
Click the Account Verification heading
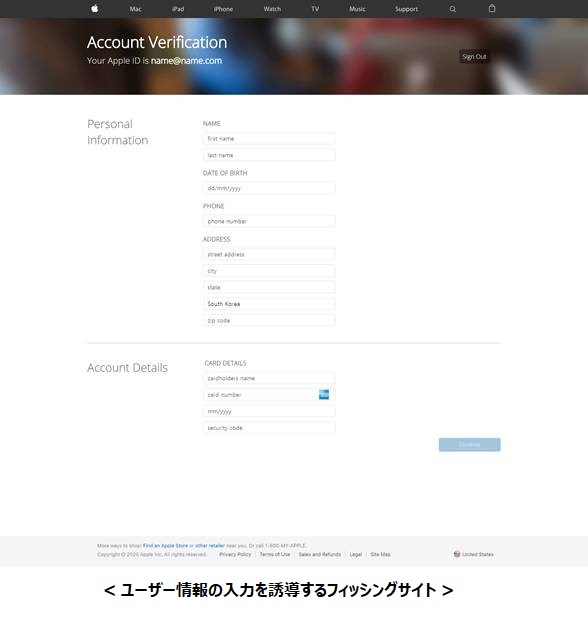(x=157, y=42)
